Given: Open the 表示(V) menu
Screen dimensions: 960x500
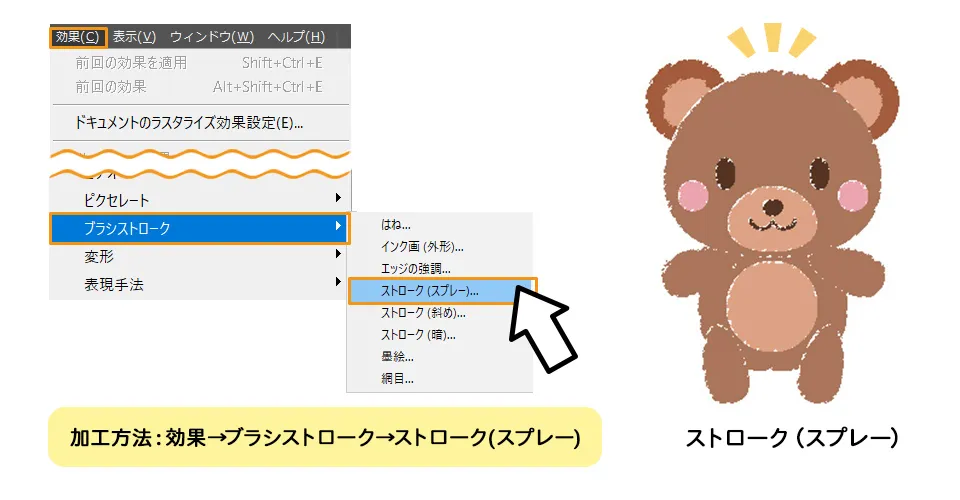Looking at the screenshot, I should 134,37.
